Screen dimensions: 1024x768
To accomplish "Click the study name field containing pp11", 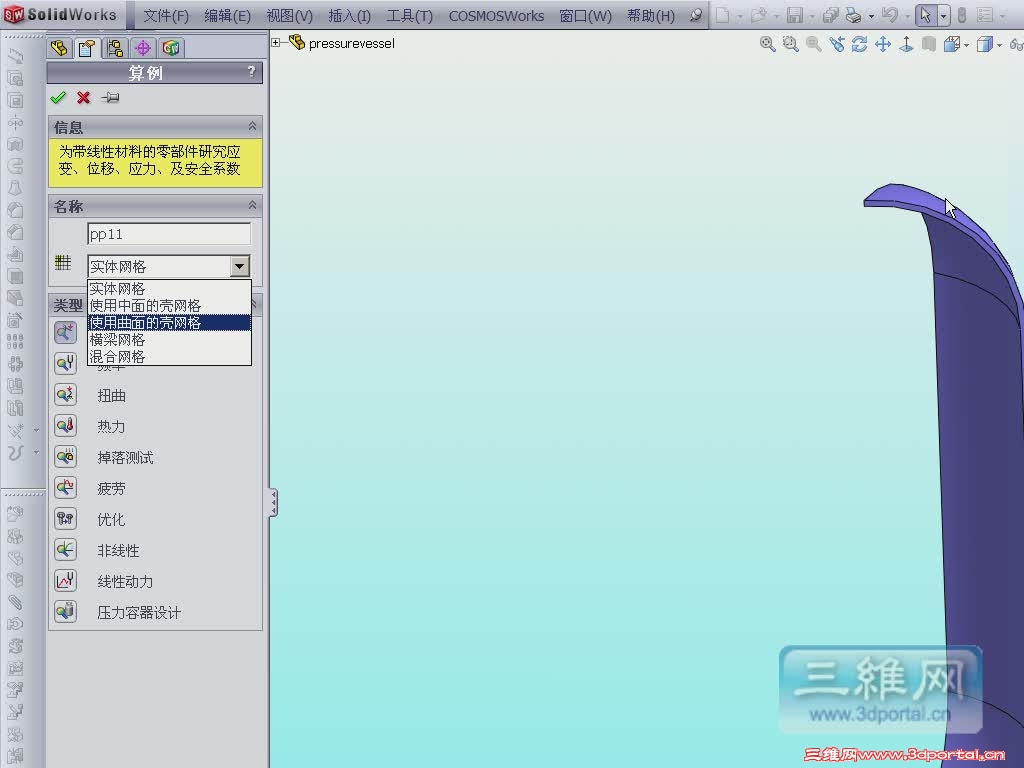I will coord(169,234).
